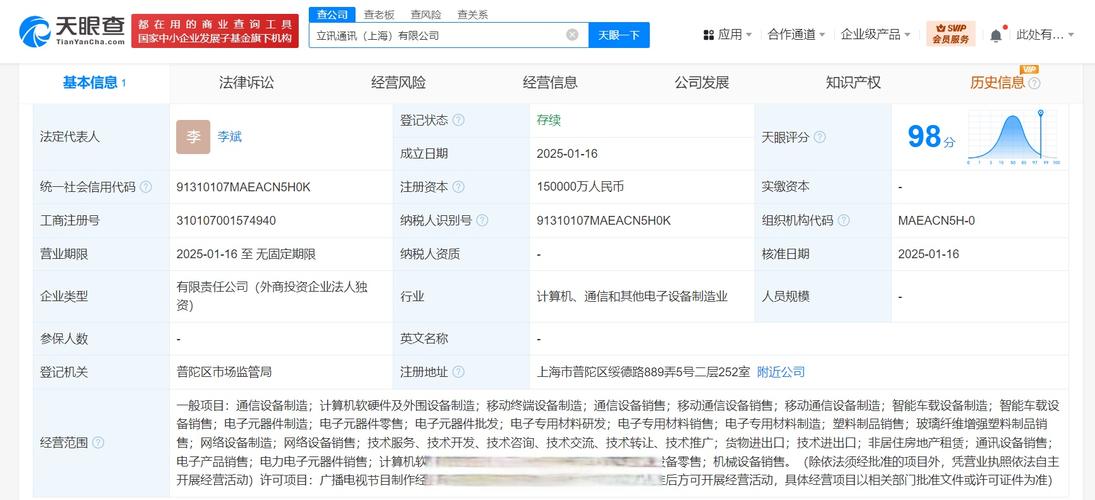Click the 天眼一下 search button

click(x=619, y=35)
